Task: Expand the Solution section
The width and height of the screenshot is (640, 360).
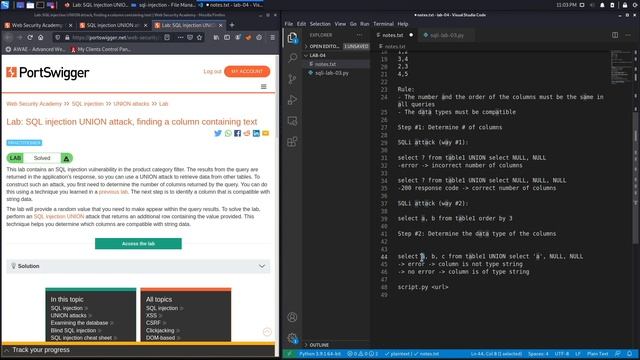Action: point(138,266)
